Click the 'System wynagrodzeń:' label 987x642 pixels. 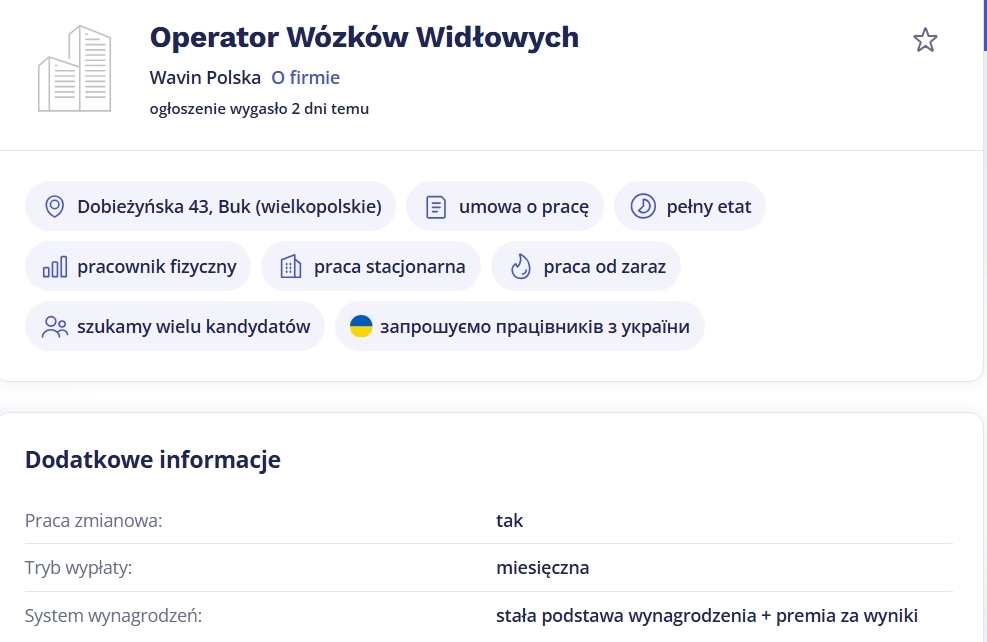pyautogui.click(x=113, y=616)
